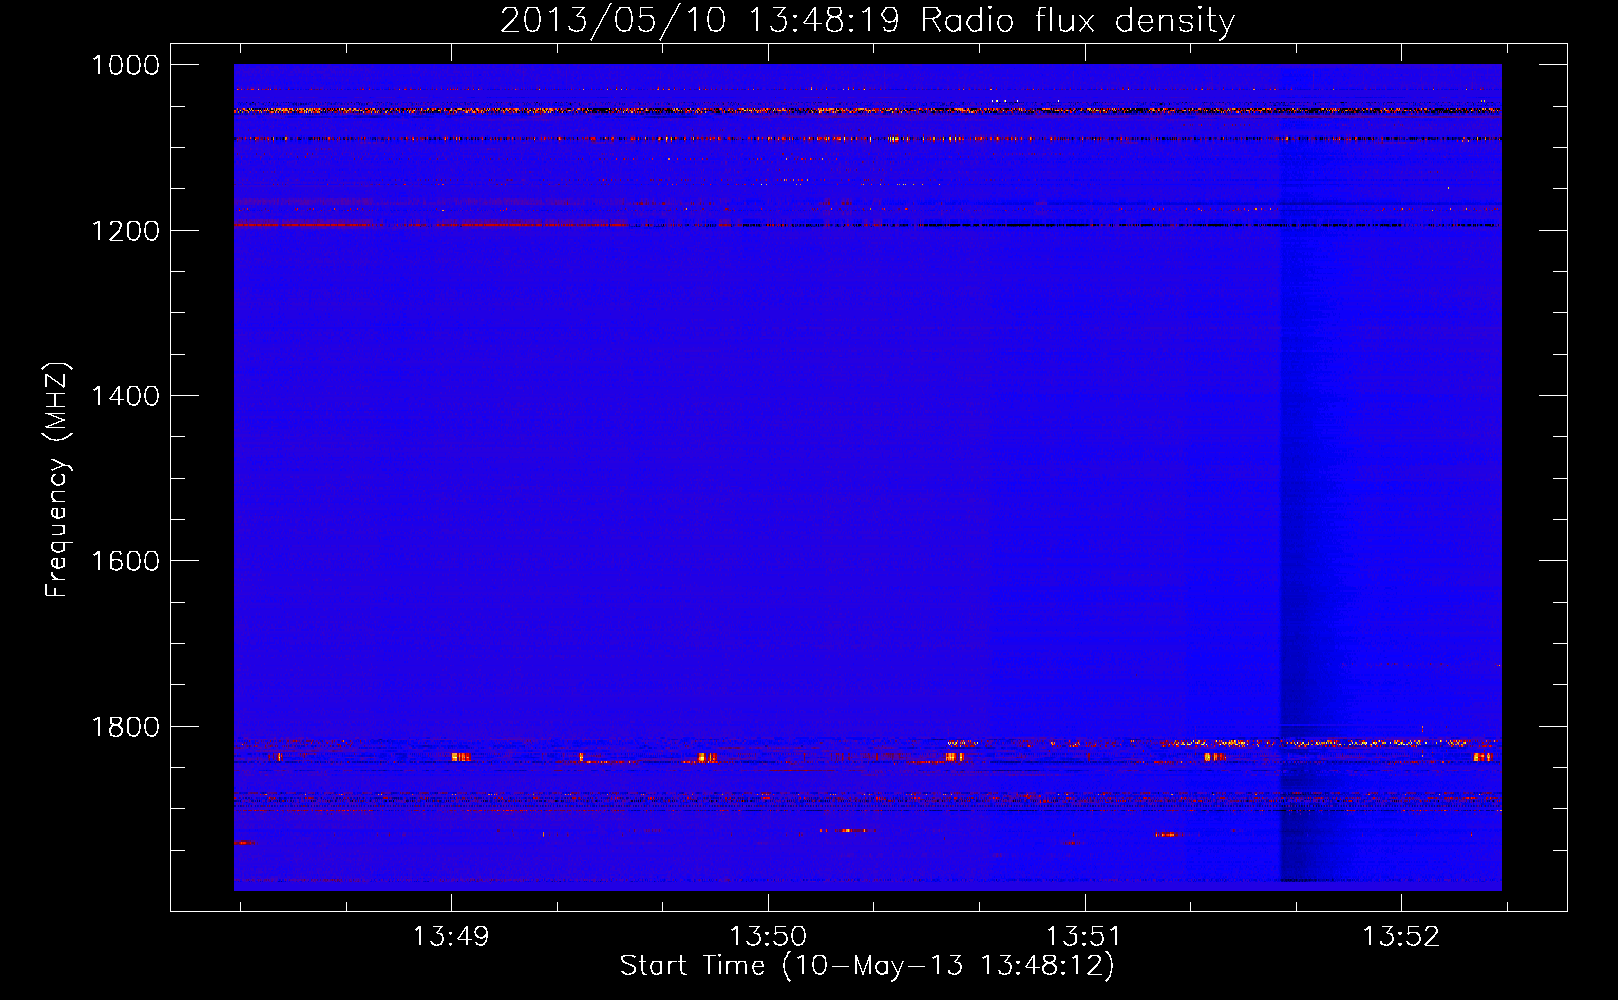Viewport: 1618px width, 1000px height.
Task: Click the 'Start Time (10-May-13 13:48:12)' label
Action: point(867,966)
